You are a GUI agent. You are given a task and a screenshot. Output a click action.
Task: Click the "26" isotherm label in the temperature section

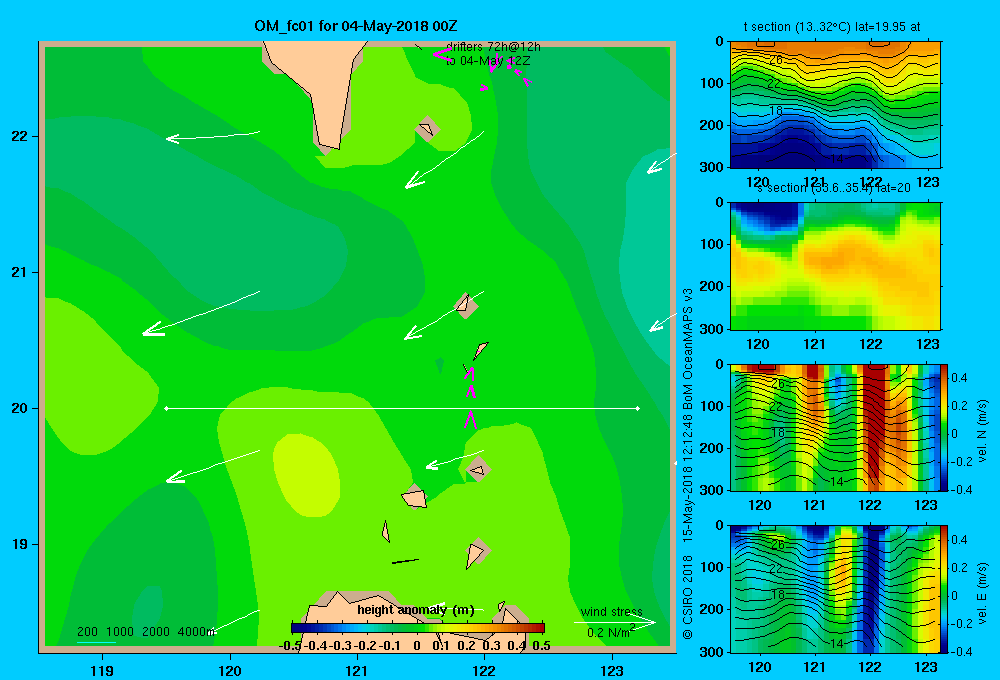[776, 60]
